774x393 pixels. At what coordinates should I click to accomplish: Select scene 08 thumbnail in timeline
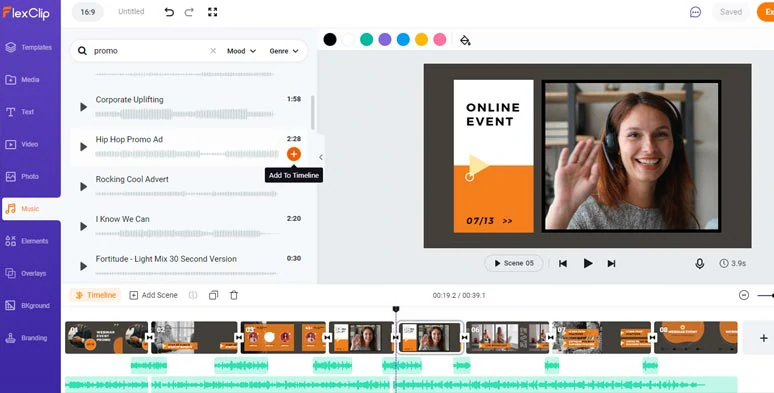[696, 337]
